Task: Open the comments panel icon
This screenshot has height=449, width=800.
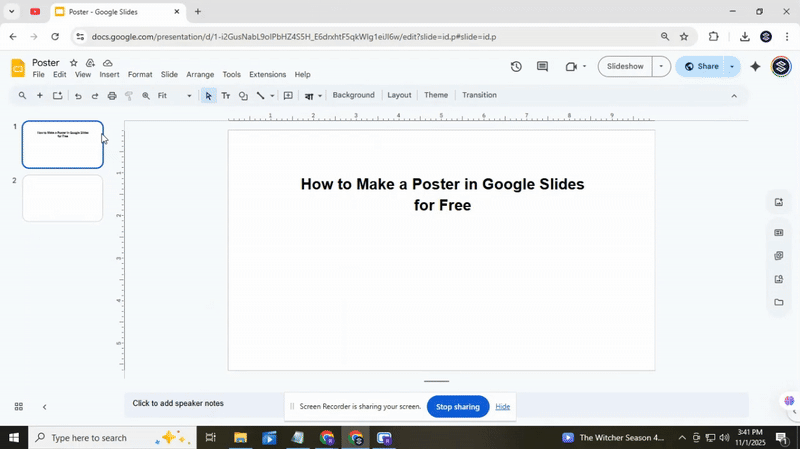Action: tap(542, 67)
